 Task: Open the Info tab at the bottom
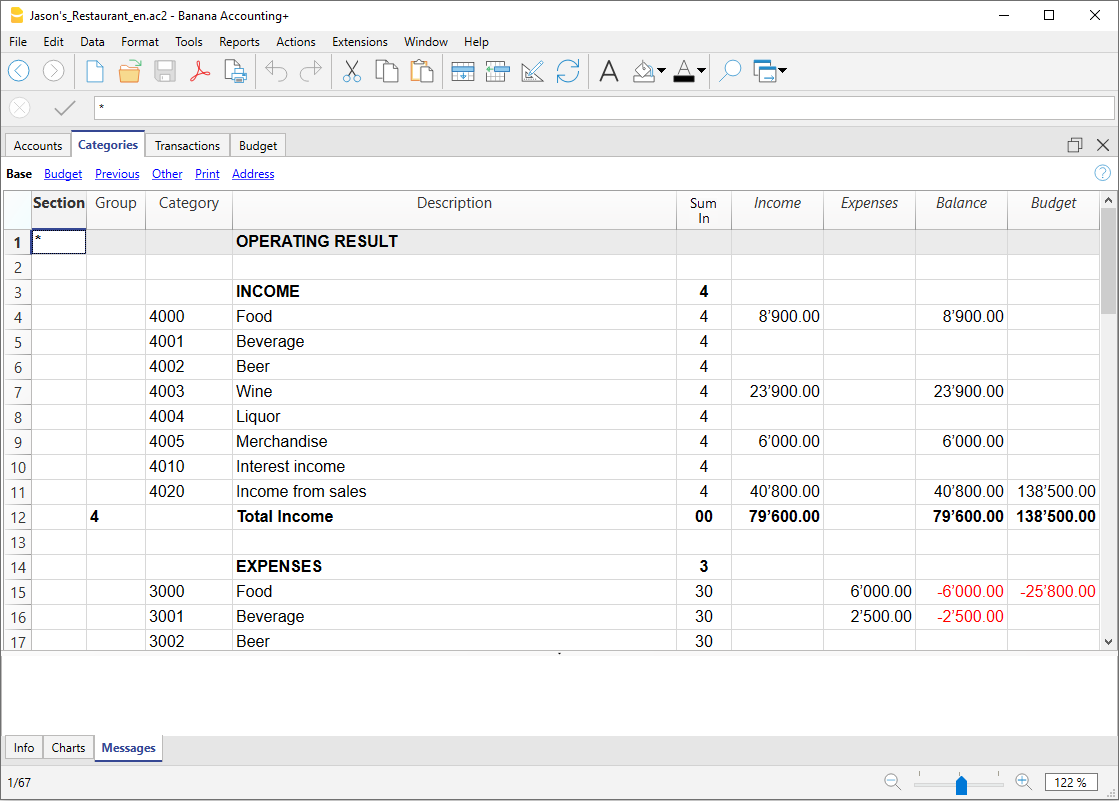(x=24, y=747)
